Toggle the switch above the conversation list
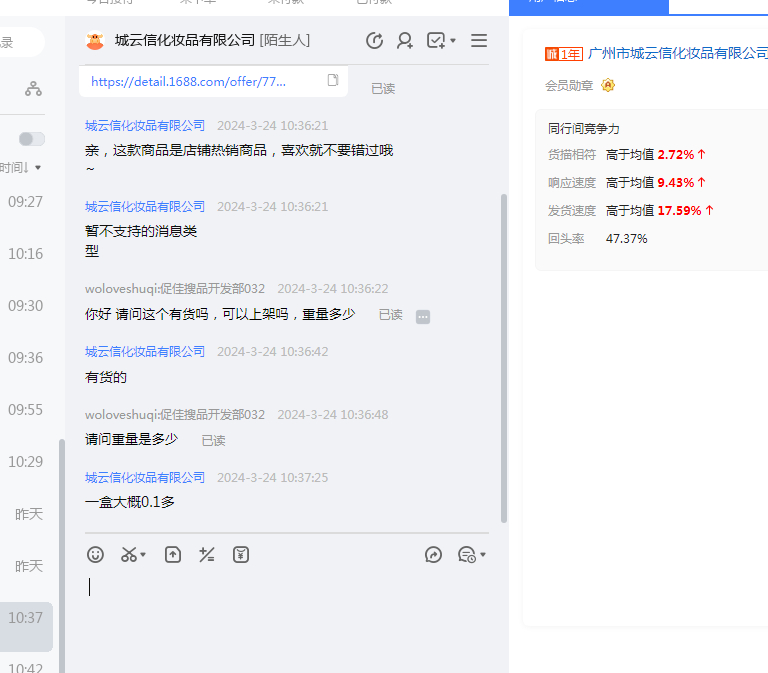Screen dimensions: 768x673 [x=32, y=139]
